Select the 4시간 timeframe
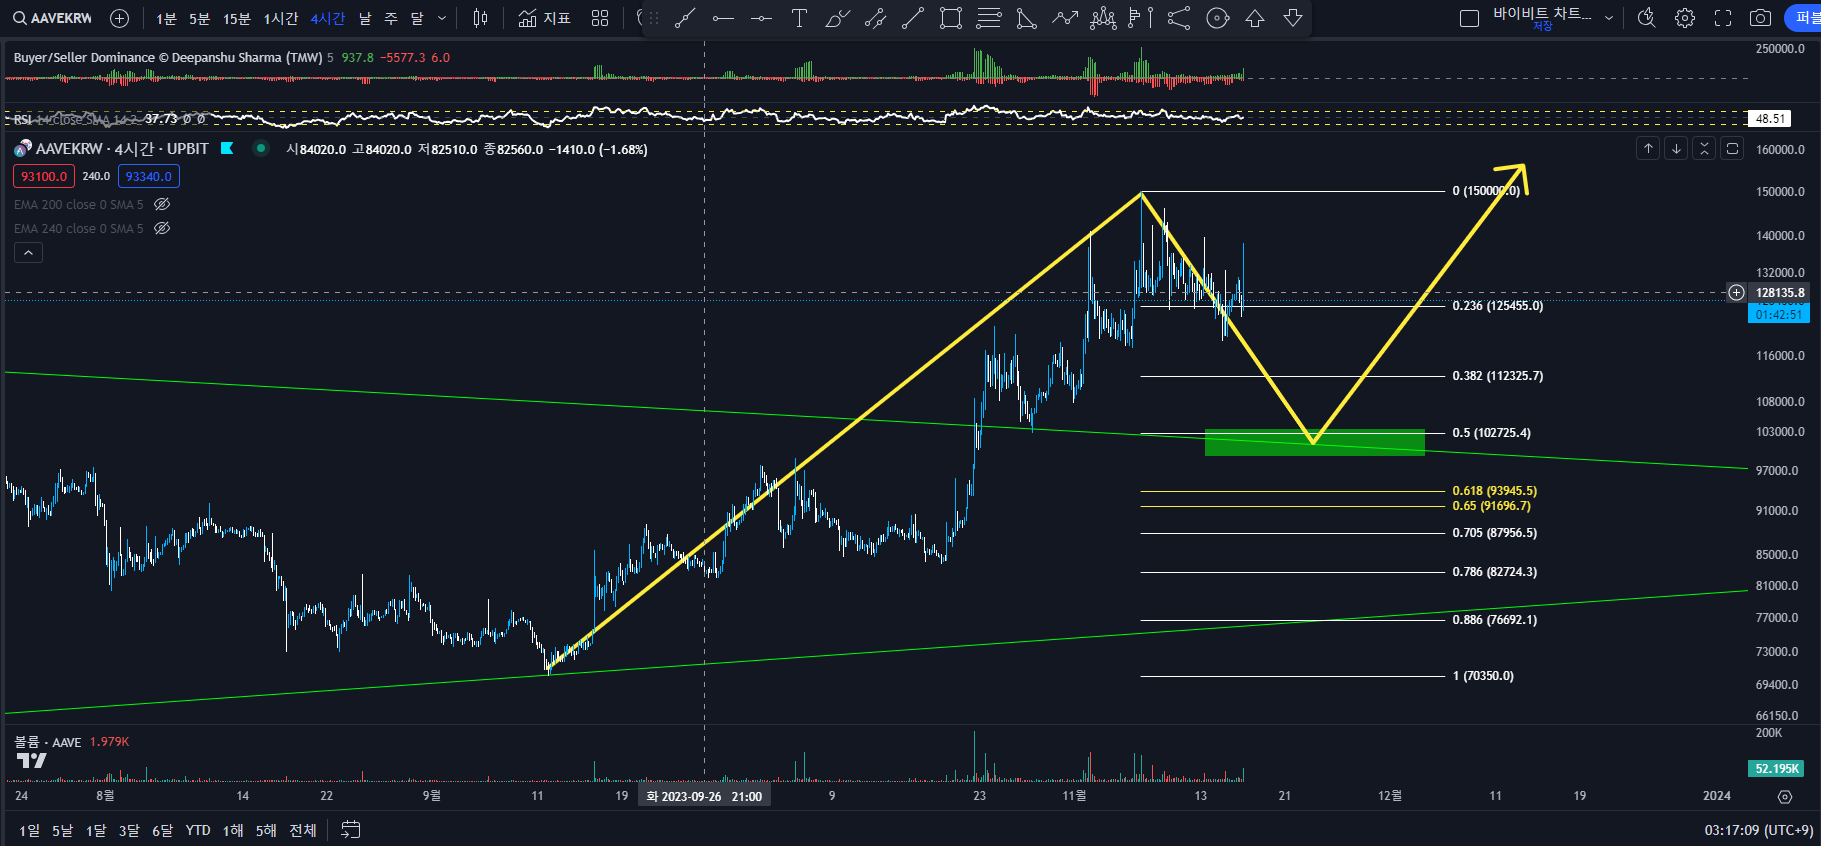 (328, 18)
